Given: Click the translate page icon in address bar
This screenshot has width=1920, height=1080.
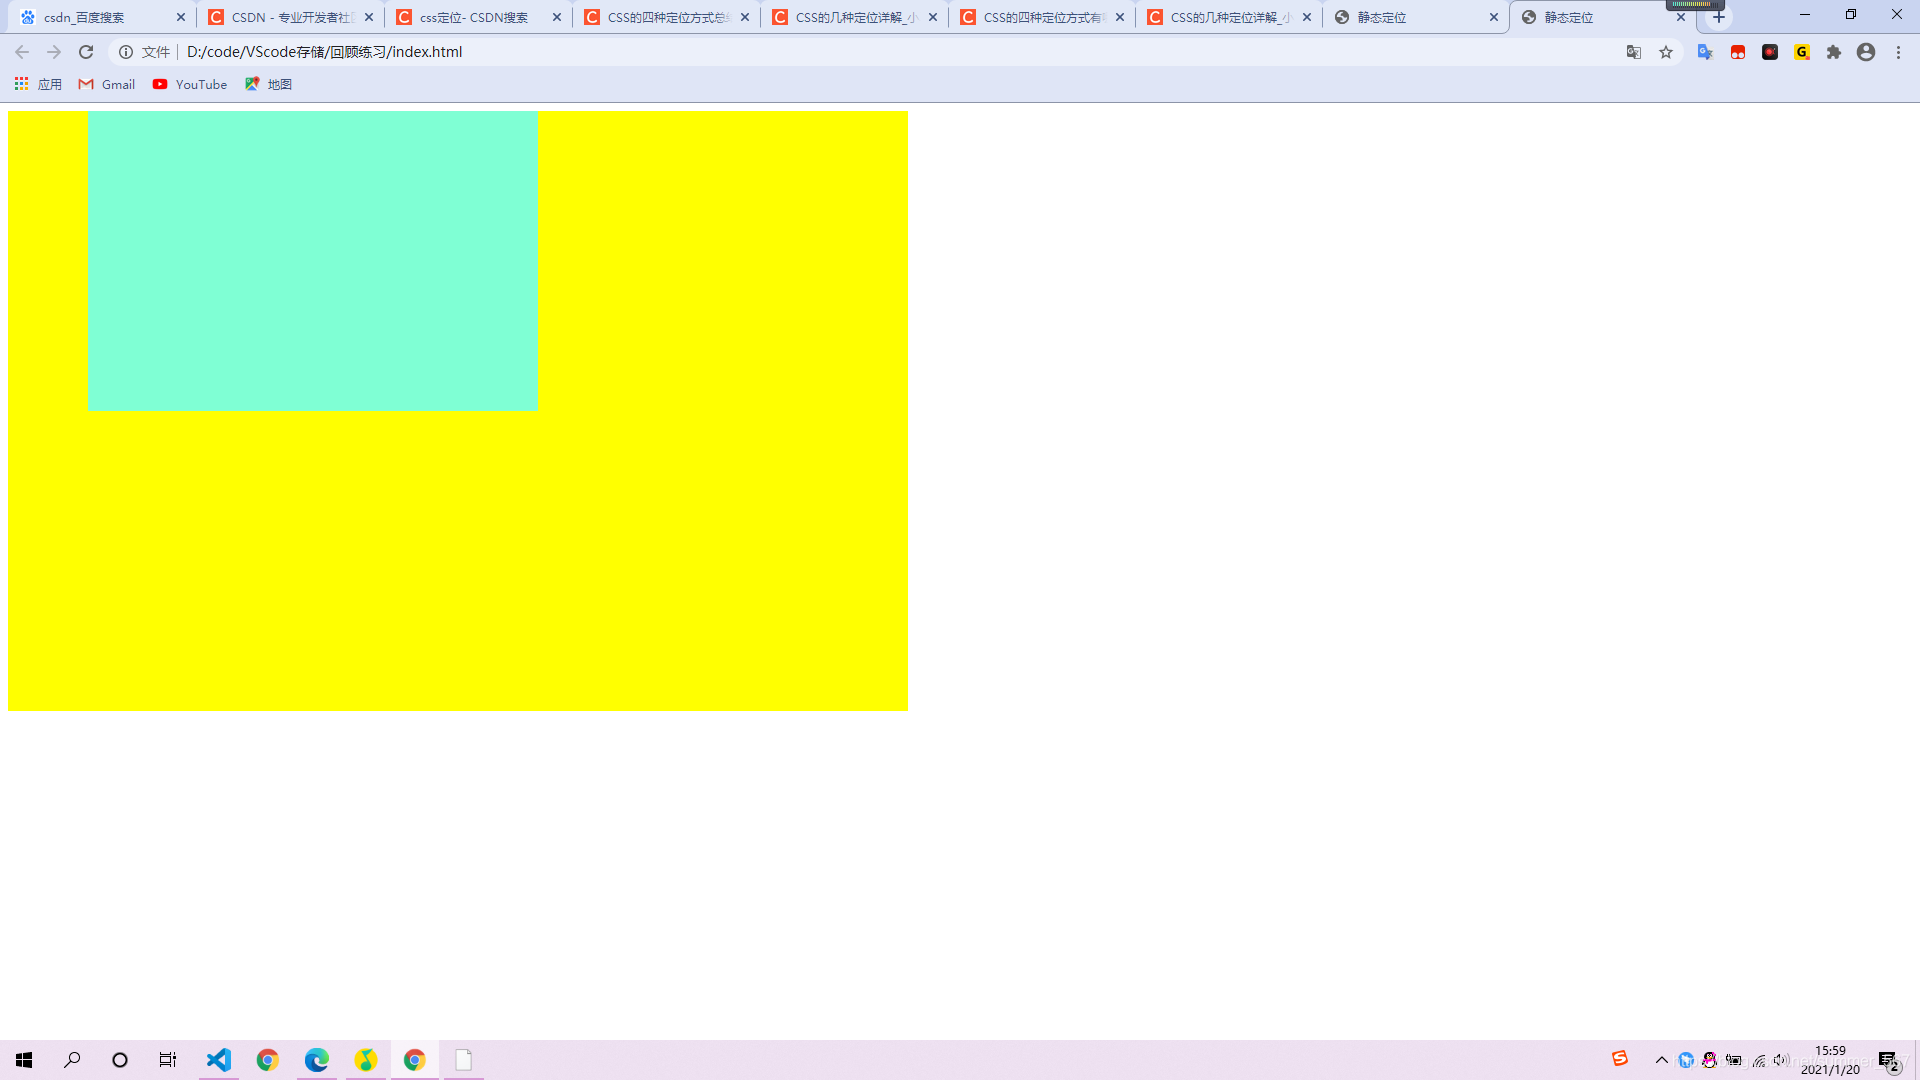Looking at the screenshot, I should tap(1634, 52).
